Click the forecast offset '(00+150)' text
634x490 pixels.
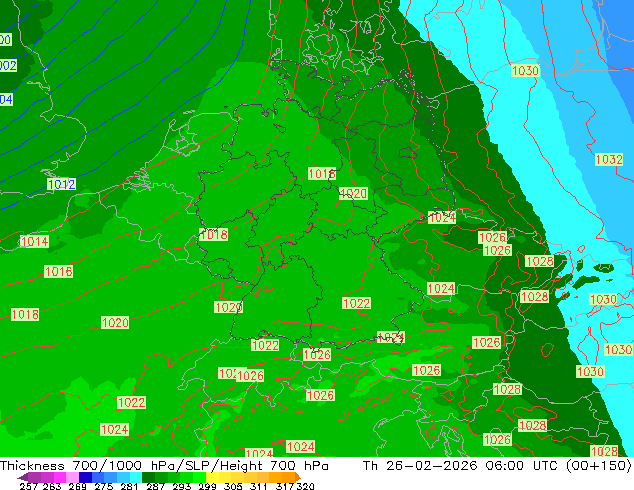tap(598, 466)
